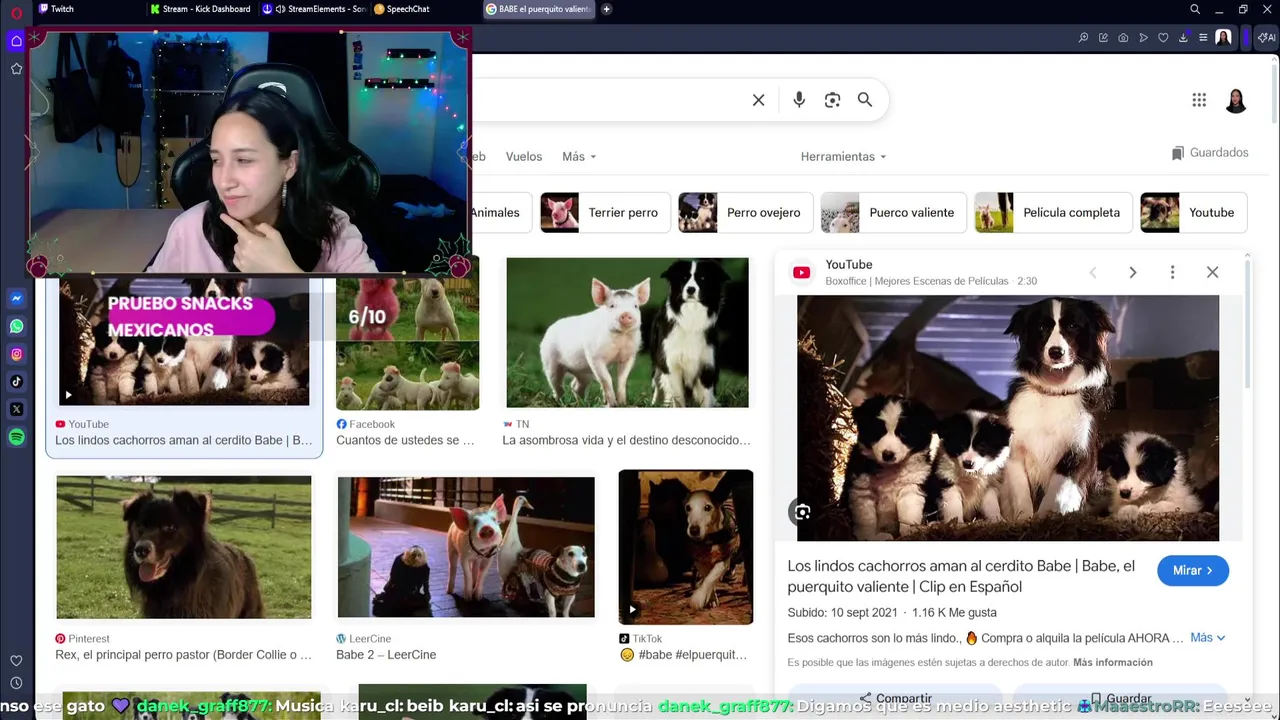The image size is (1280, 720).
Task: Open the TikTok #babe video thumbnail
Action: tap(686, 547)
